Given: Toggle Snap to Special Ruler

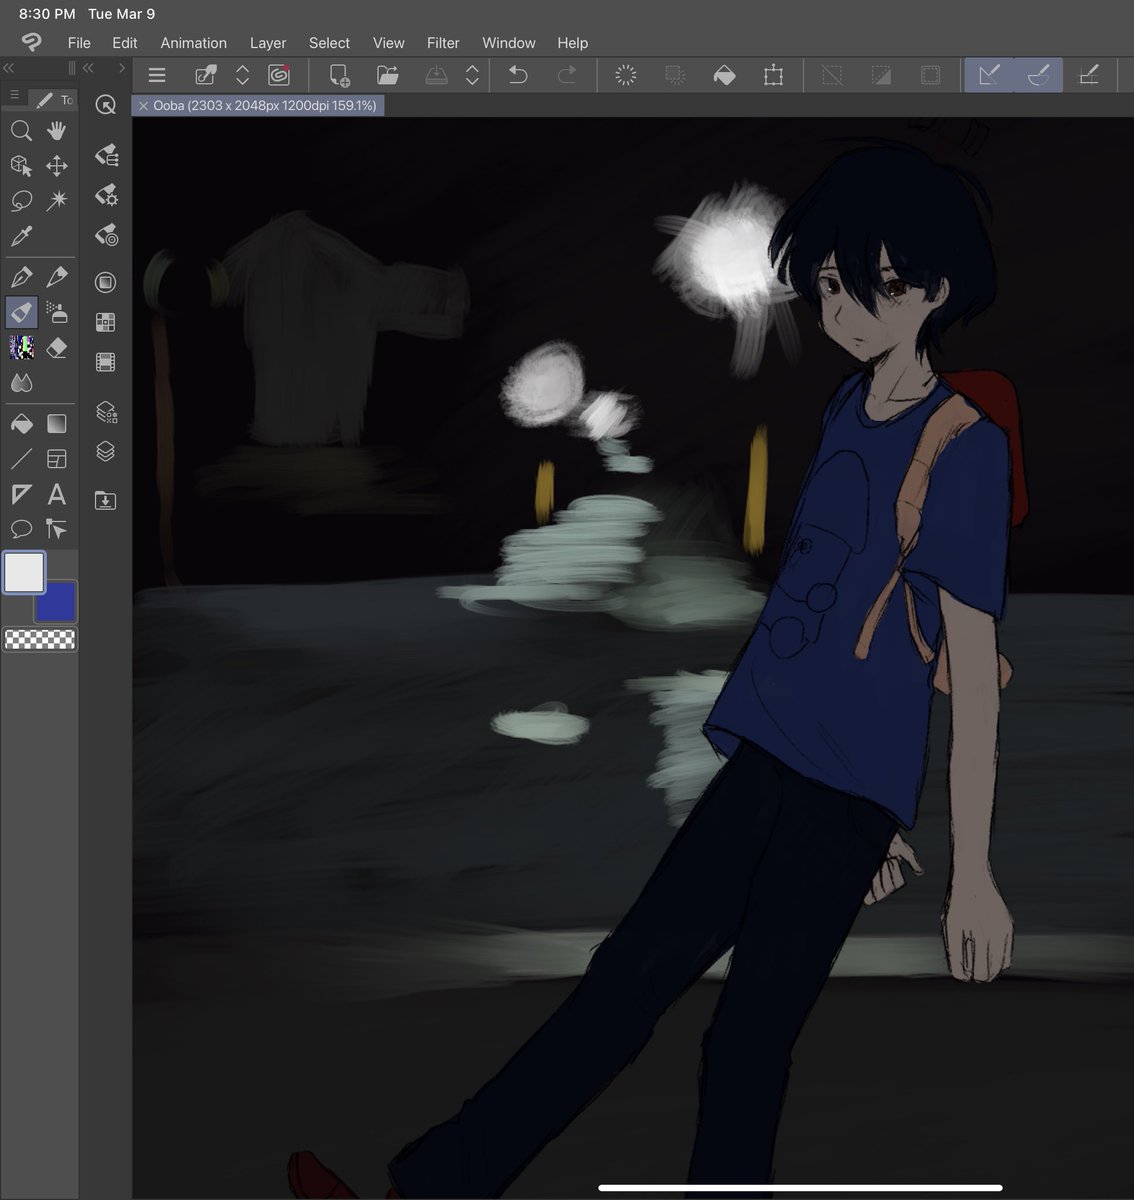Looking at the screenshot, I should (x=1038, y=75).
